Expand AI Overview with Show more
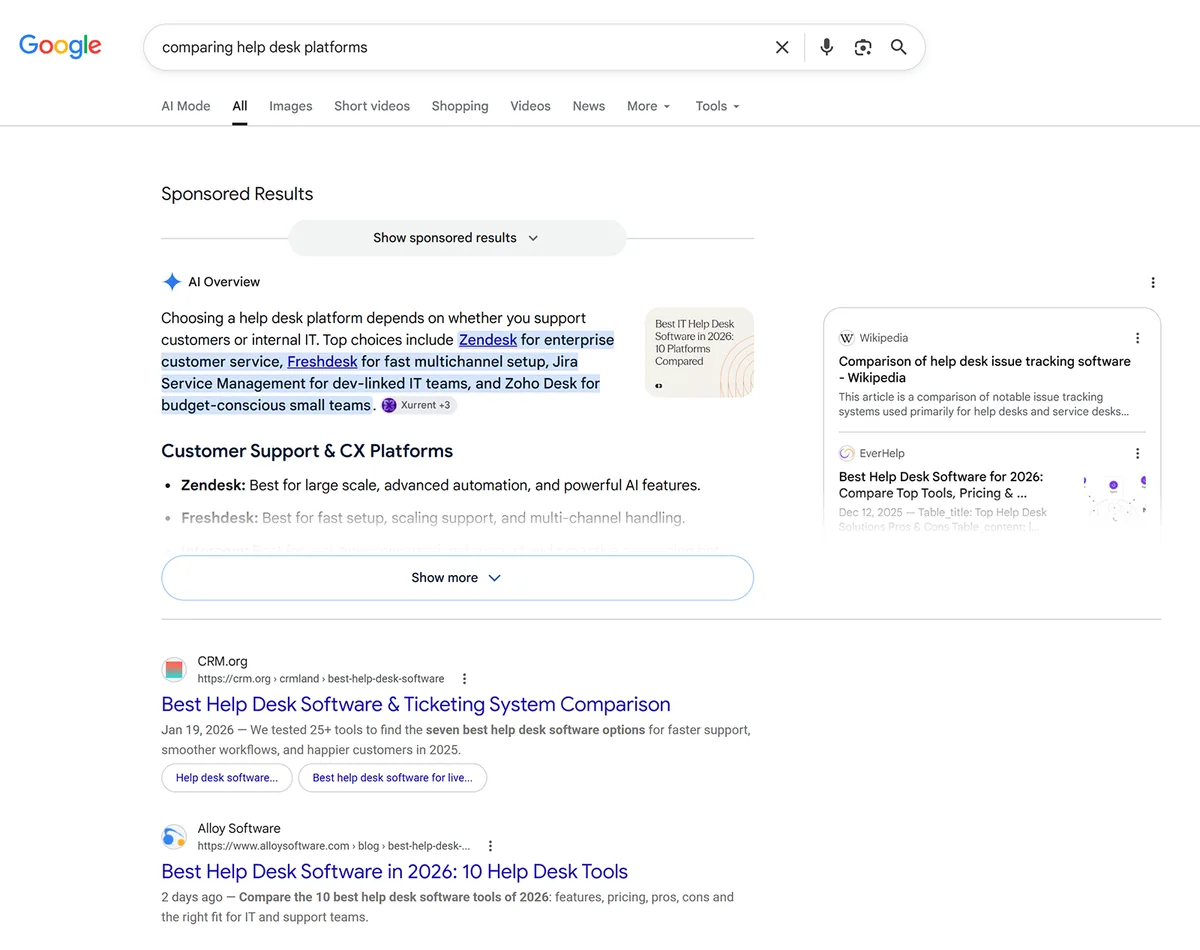 457,578
